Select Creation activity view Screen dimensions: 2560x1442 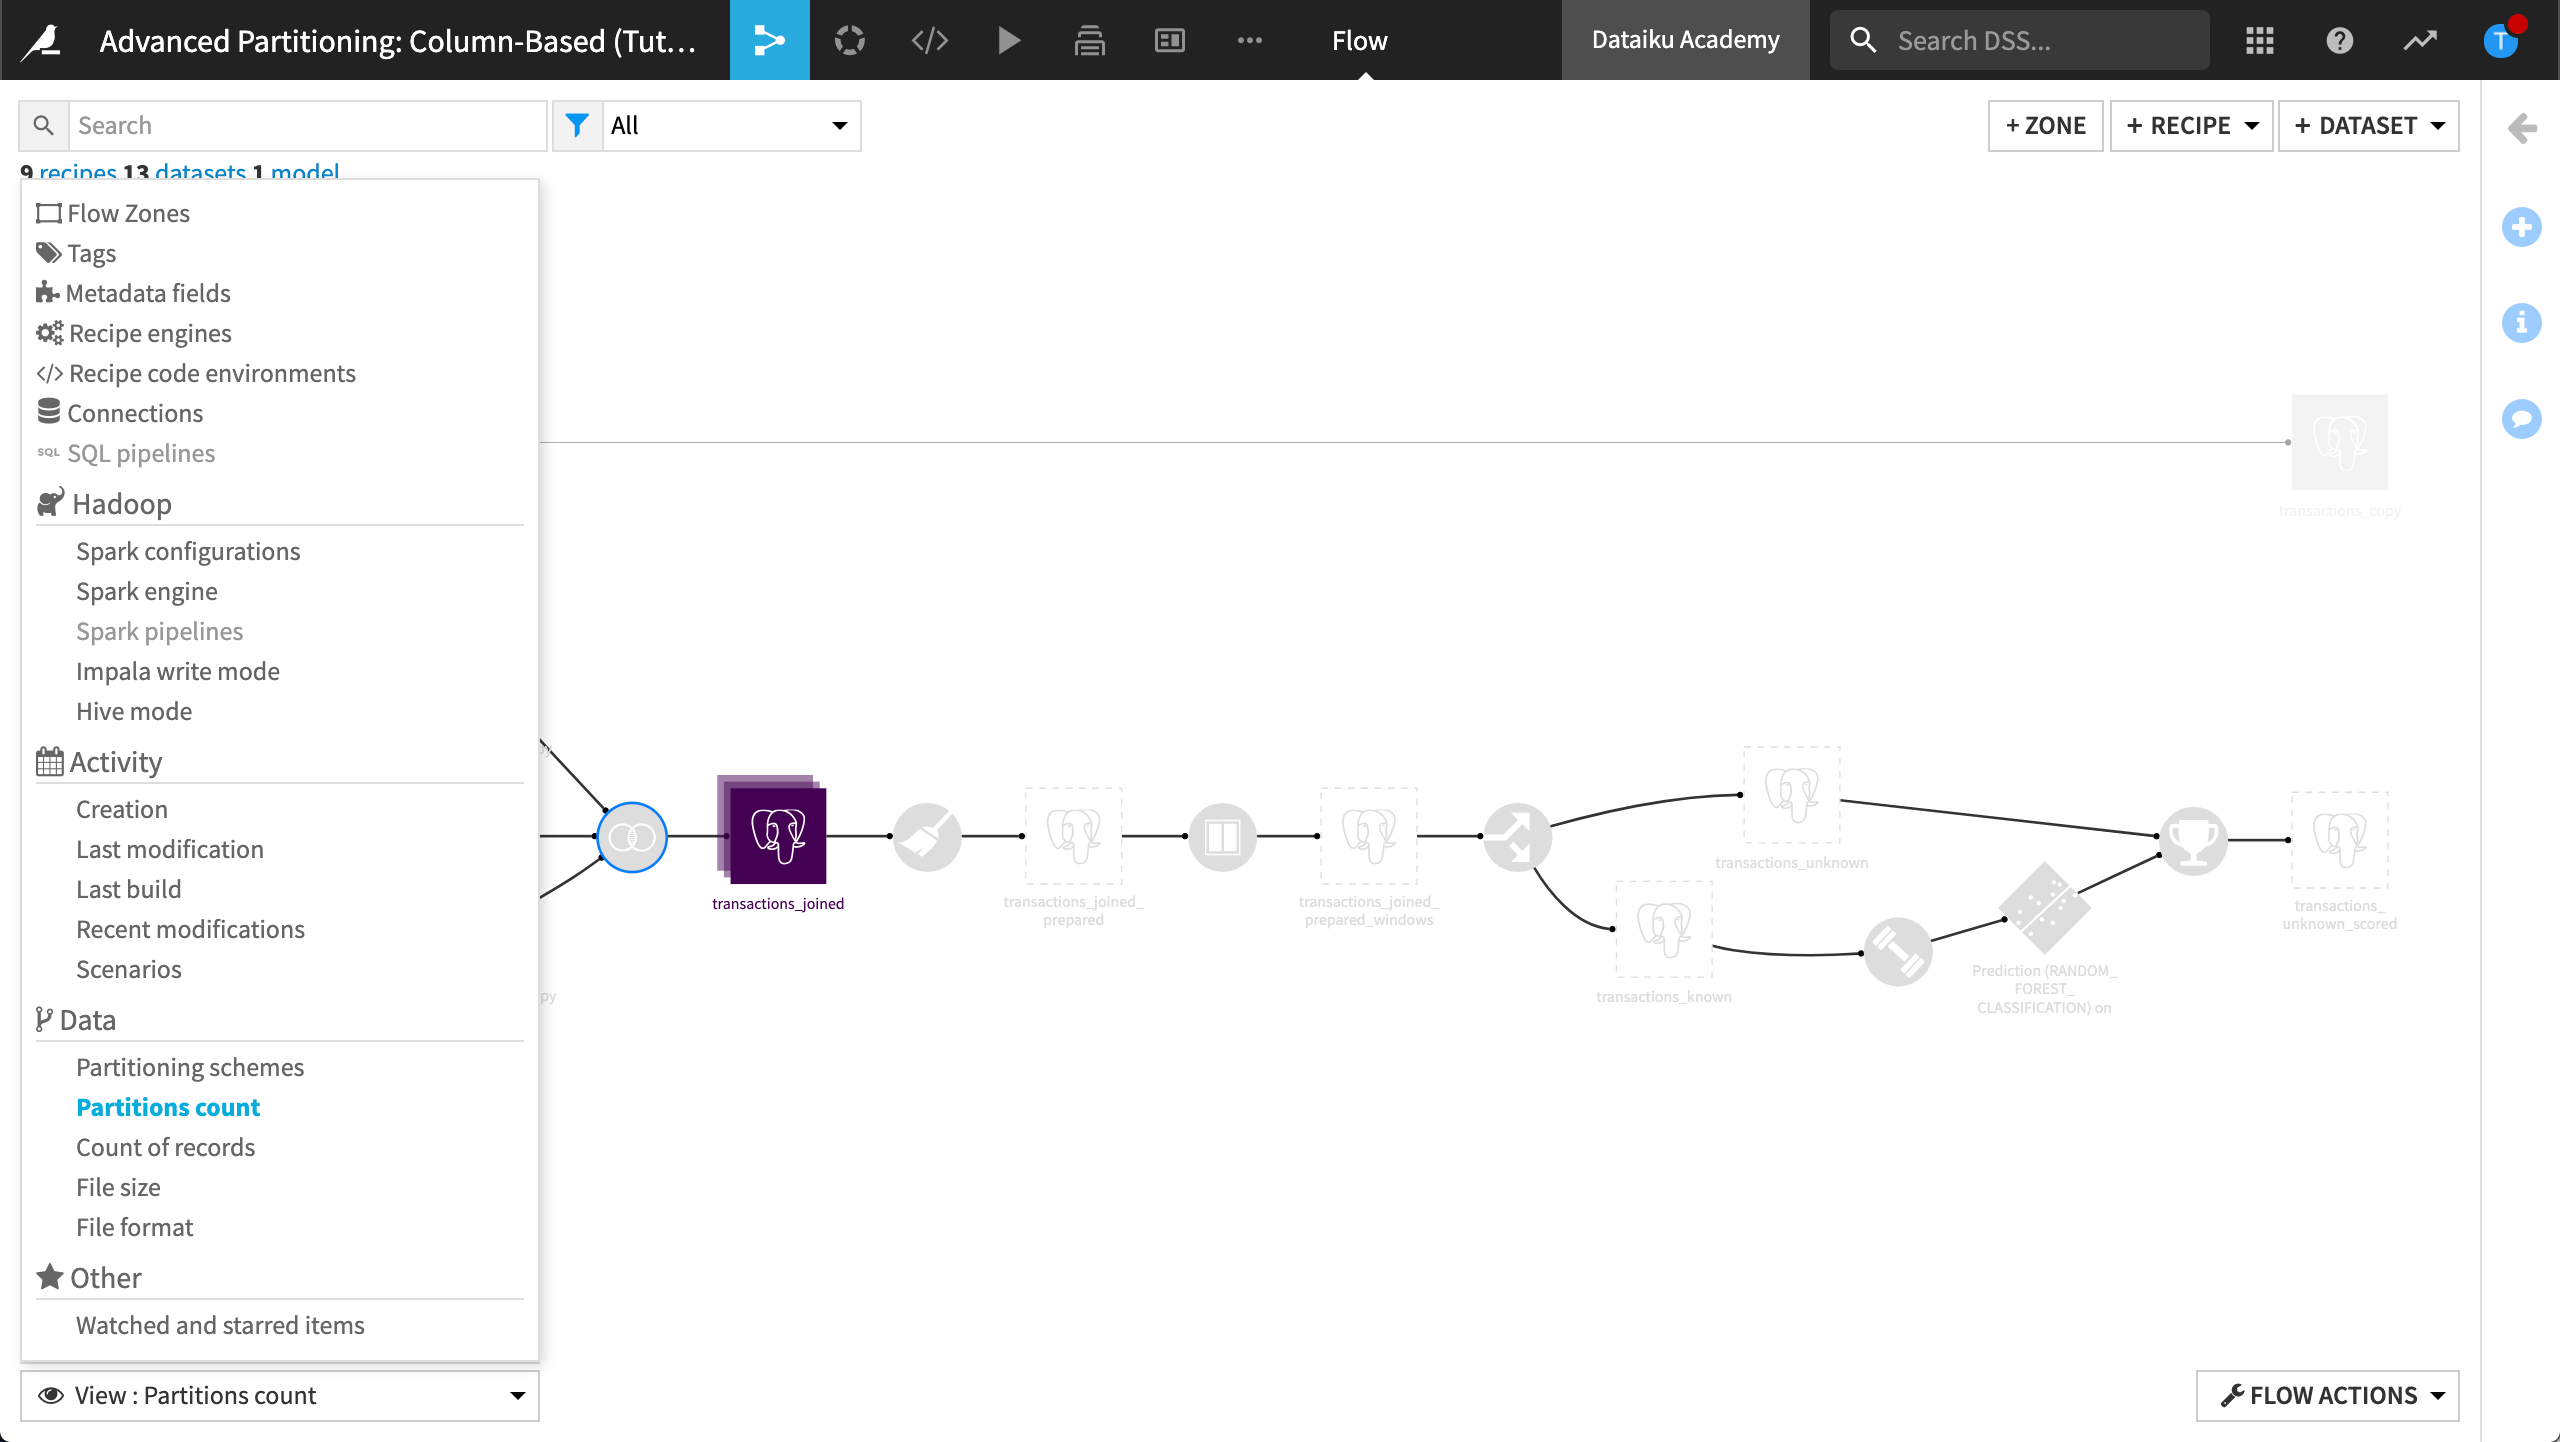click(x=122, y=809)
